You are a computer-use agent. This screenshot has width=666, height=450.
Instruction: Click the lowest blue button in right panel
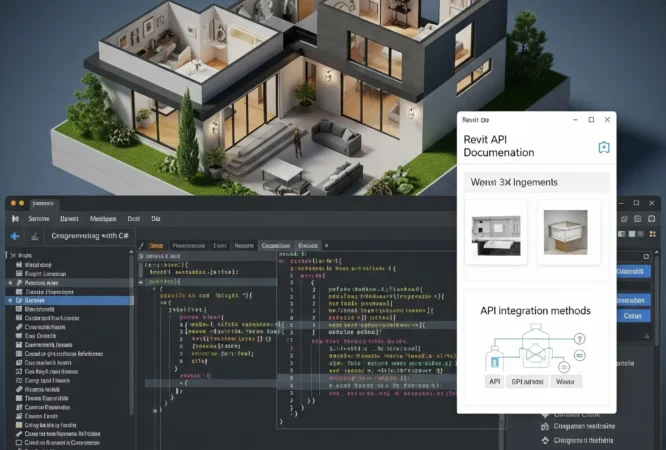(x=633, y=316)
